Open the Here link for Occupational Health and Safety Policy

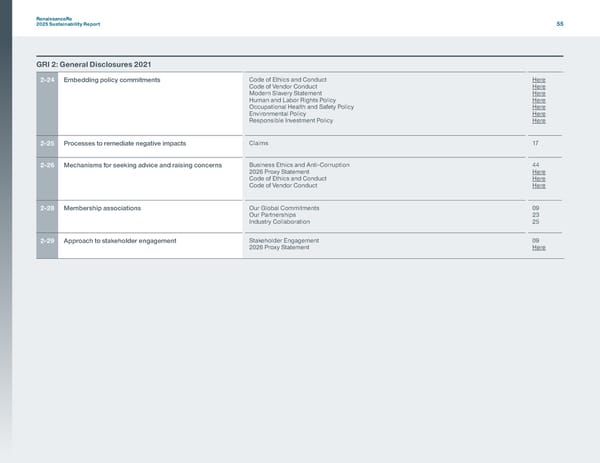click(538, 107)
